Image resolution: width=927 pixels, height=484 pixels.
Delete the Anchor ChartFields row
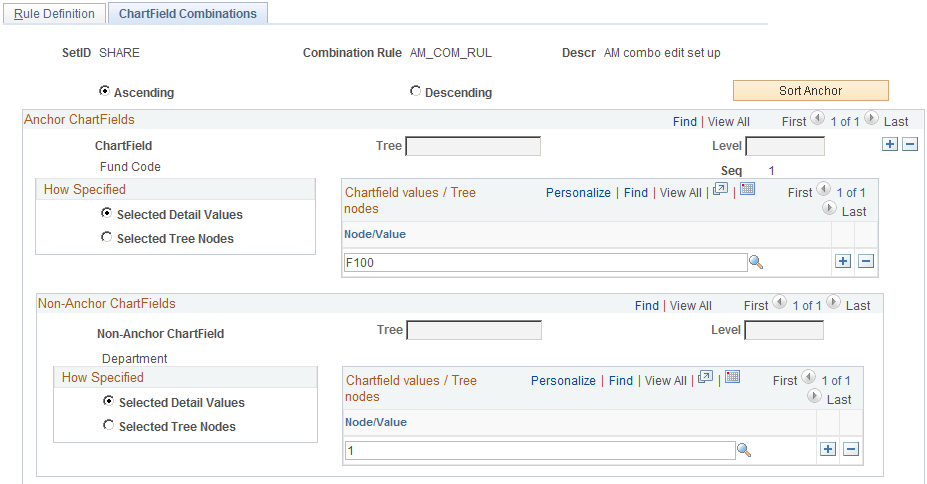click(x=910, y=144)
